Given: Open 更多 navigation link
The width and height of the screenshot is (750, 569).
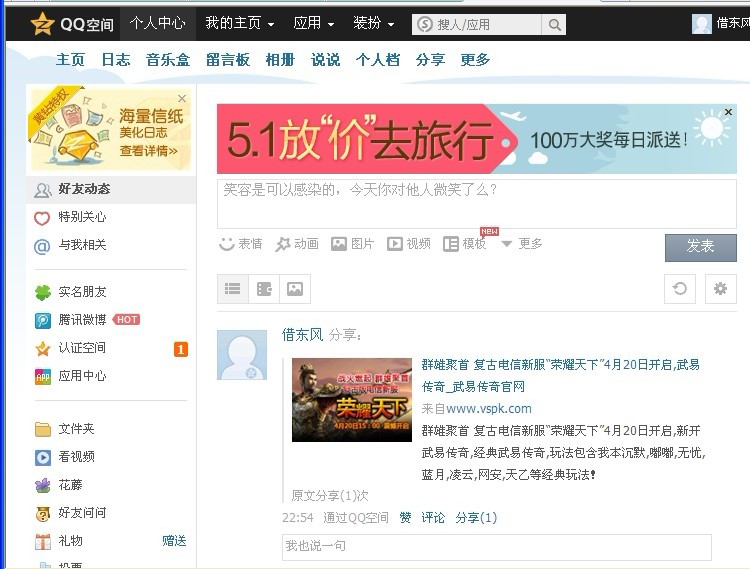Looking at the screenshot, I should (x=475, y=60).
